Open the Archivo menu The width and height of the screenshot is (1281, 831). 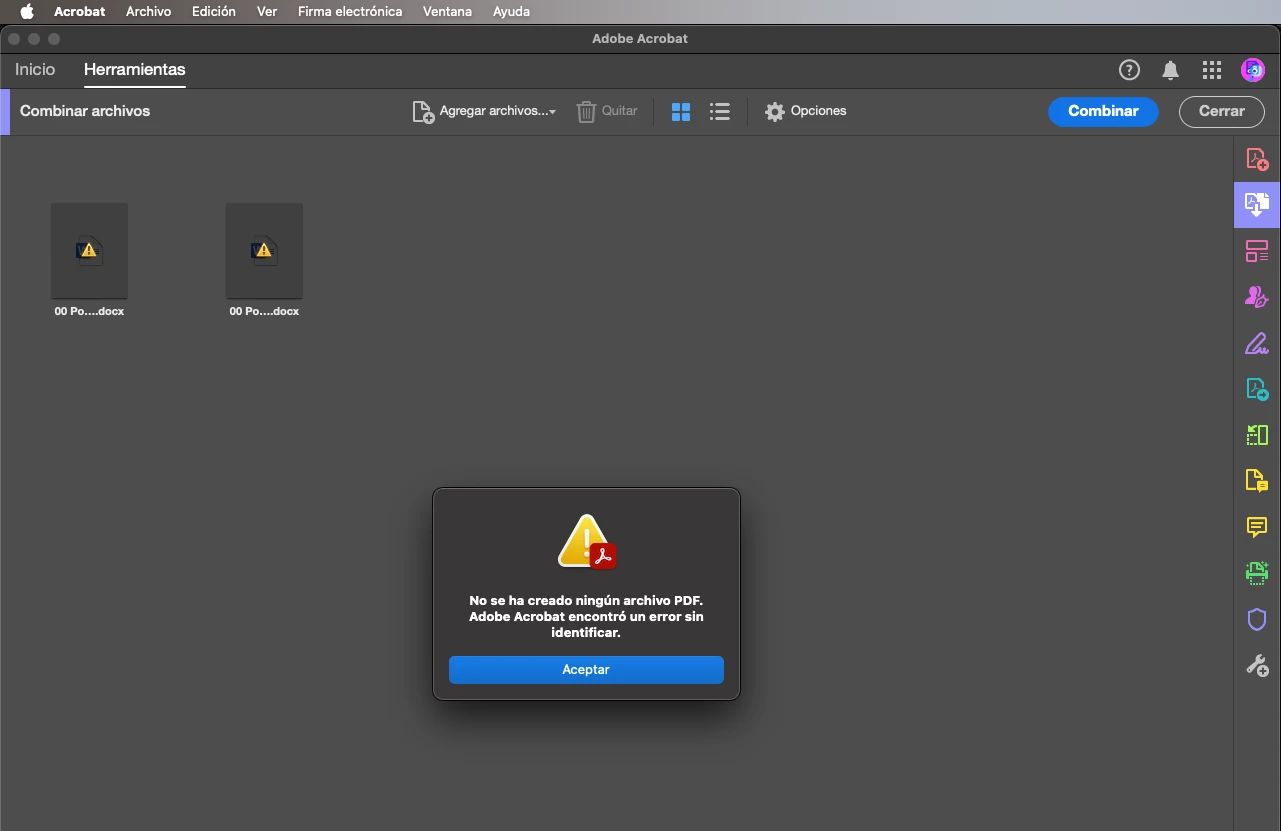tap(148, 12)
